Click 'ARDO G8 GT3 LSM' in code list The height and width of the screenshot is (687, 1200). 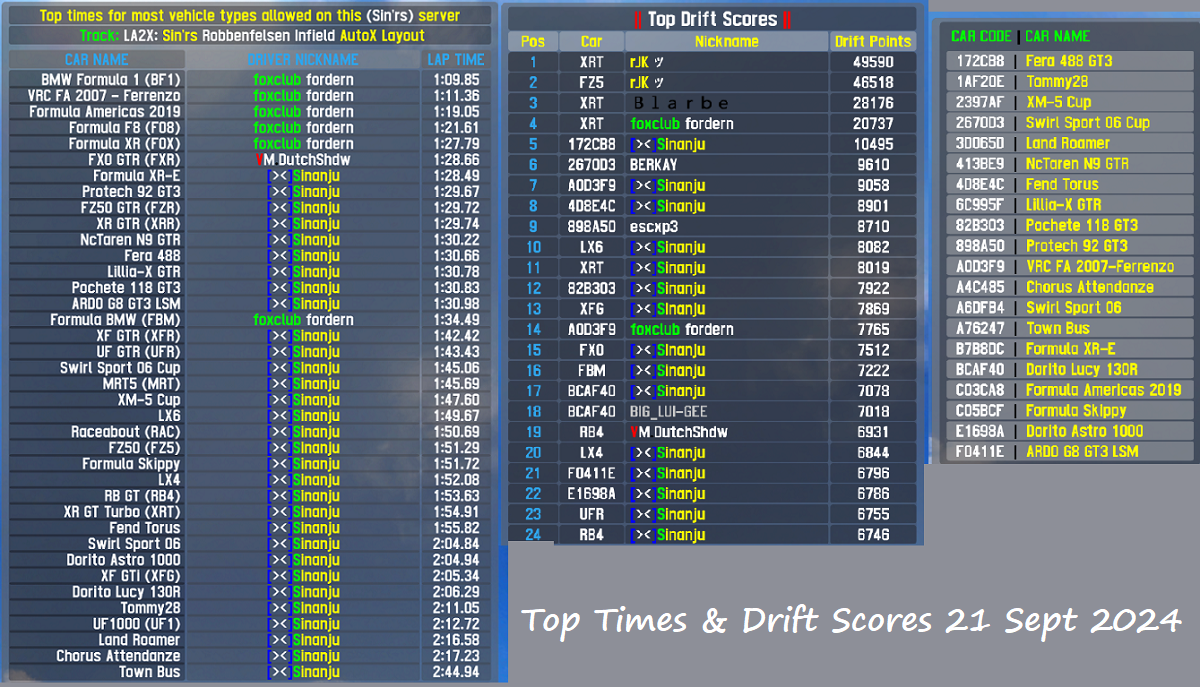point(1082,451)
